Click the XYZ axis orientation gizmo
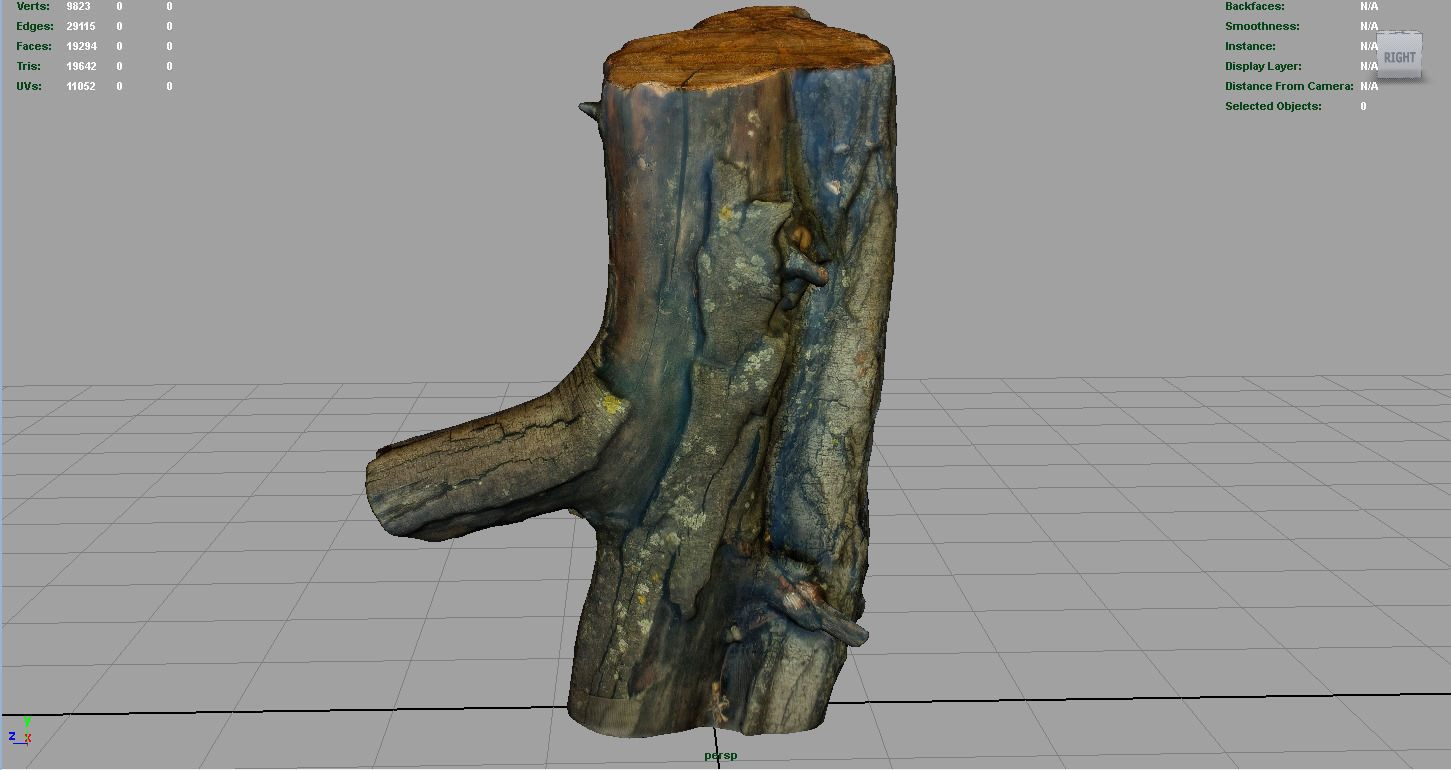1451x770 pixels. click(x=21, y=732)
